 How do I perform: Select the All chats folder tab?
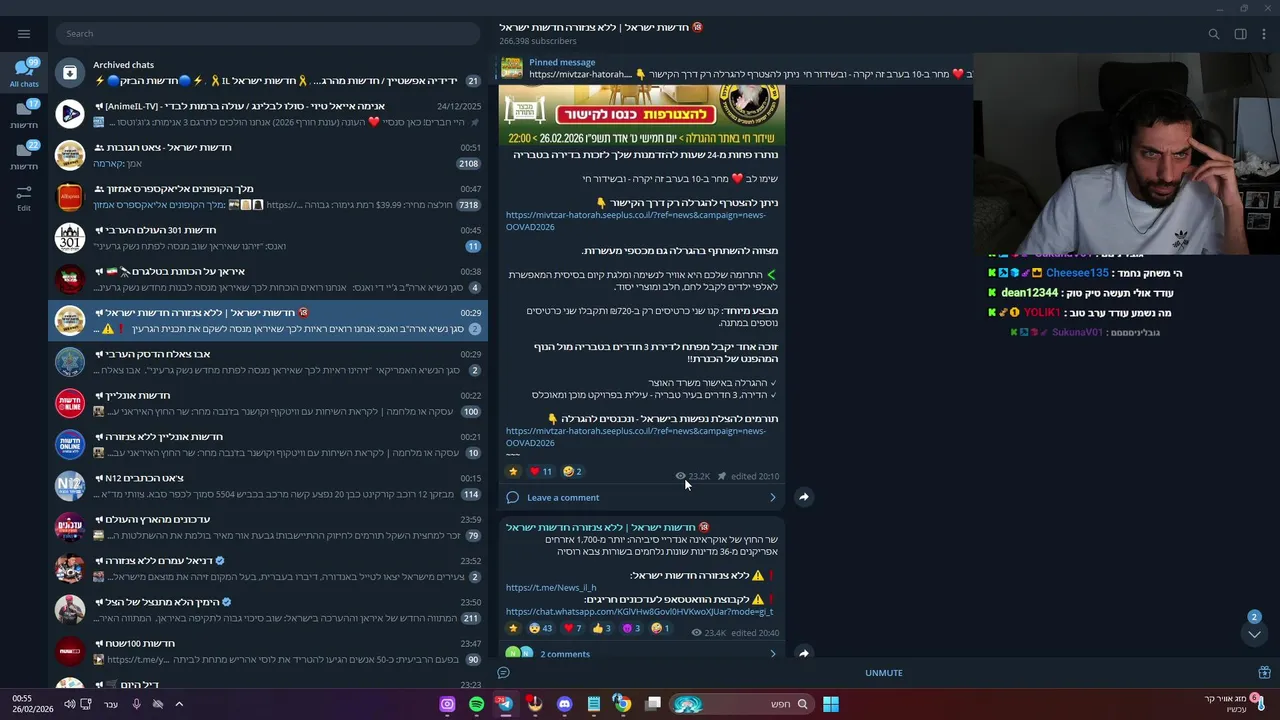point(24,73)
